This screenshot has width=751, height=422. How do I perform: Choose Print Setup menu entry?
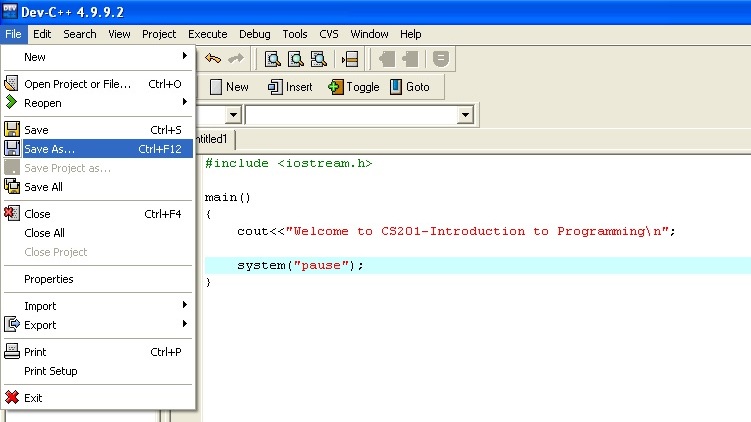coord(98,371)
